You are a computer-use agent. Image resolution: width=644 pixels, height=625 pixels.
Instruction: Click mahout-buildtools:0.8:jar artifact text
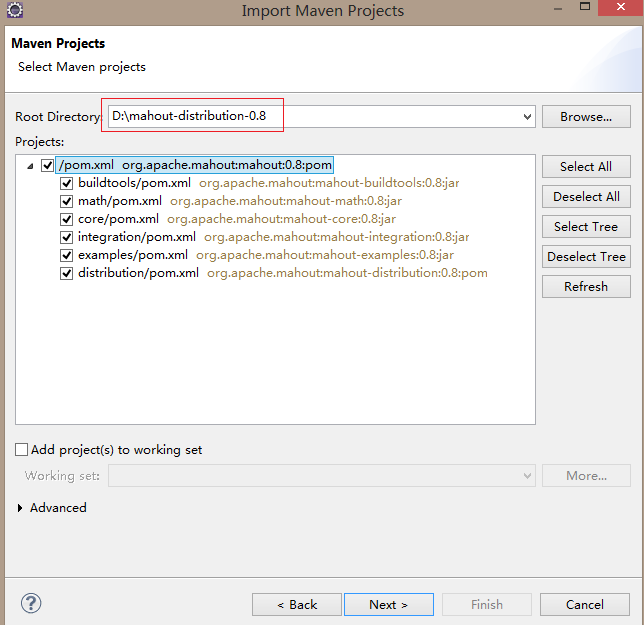(x=329, y=183)
